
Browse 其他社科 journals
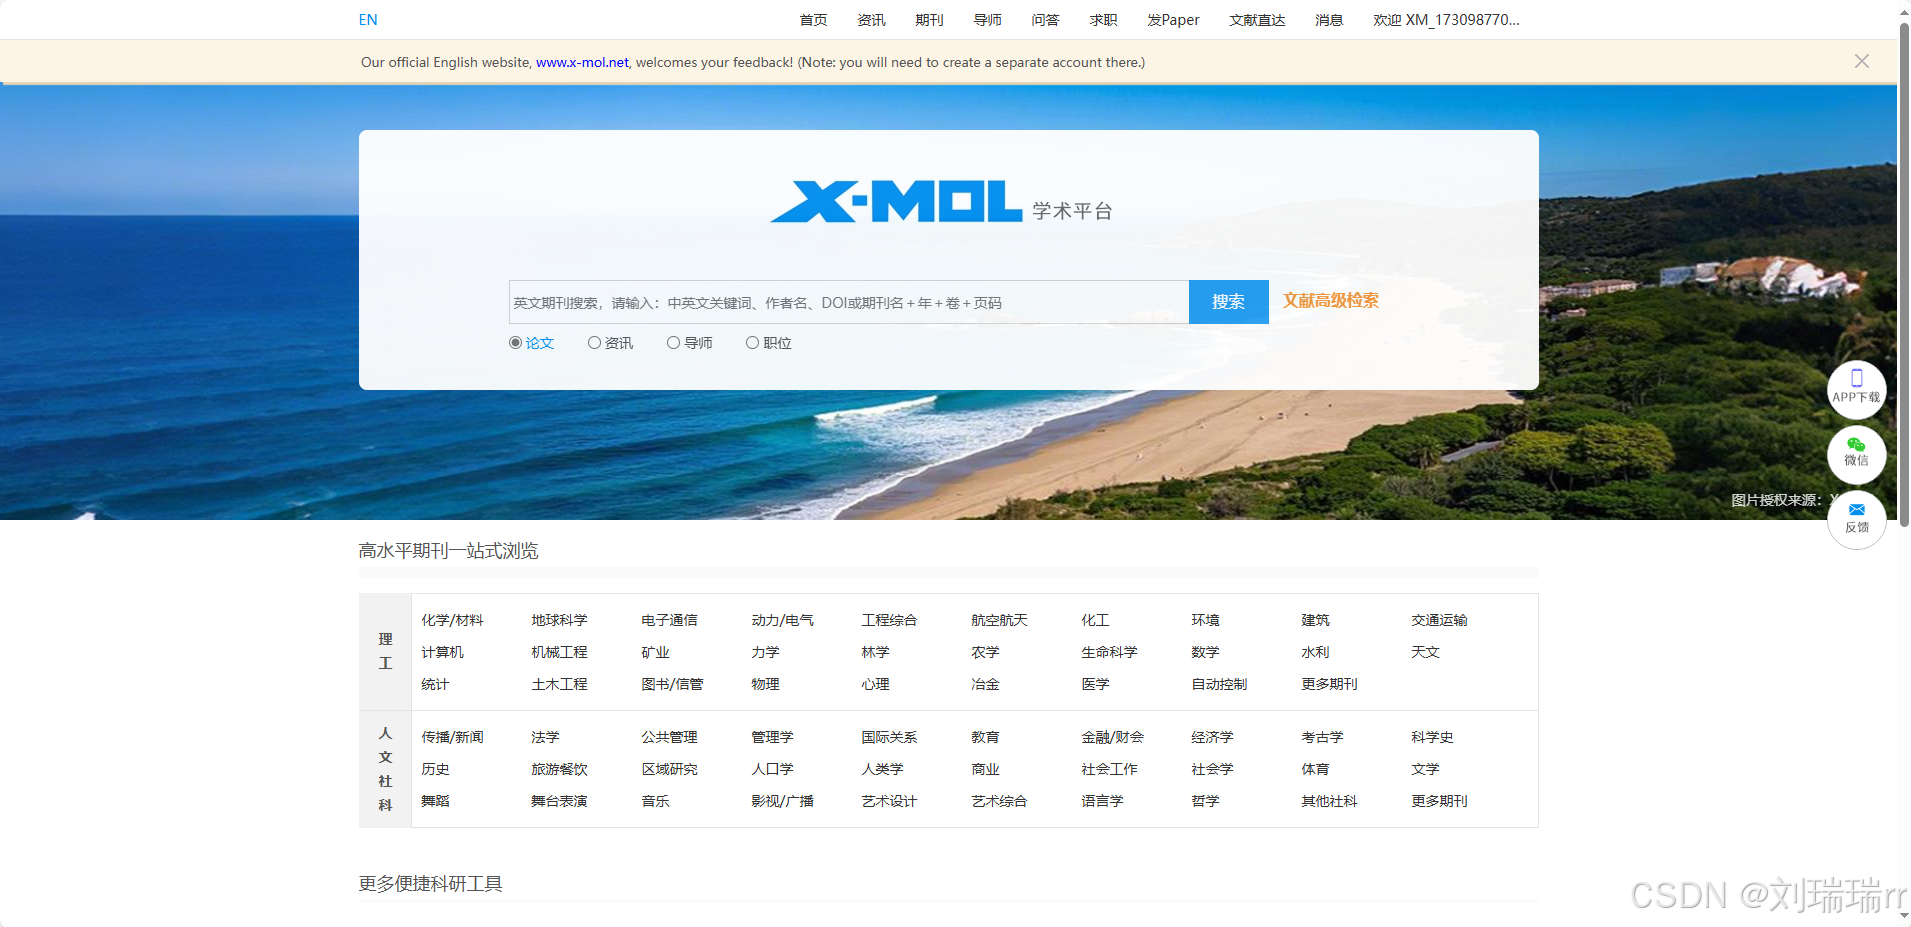click(x=1329, y=801)
